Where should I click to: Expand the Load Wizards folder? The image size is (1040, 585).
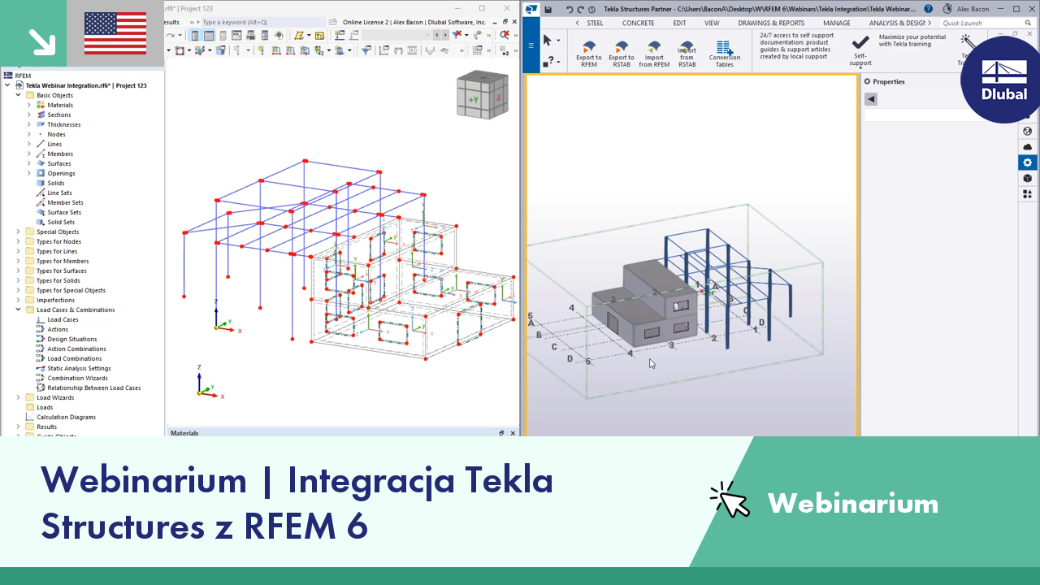coord(19,397)
